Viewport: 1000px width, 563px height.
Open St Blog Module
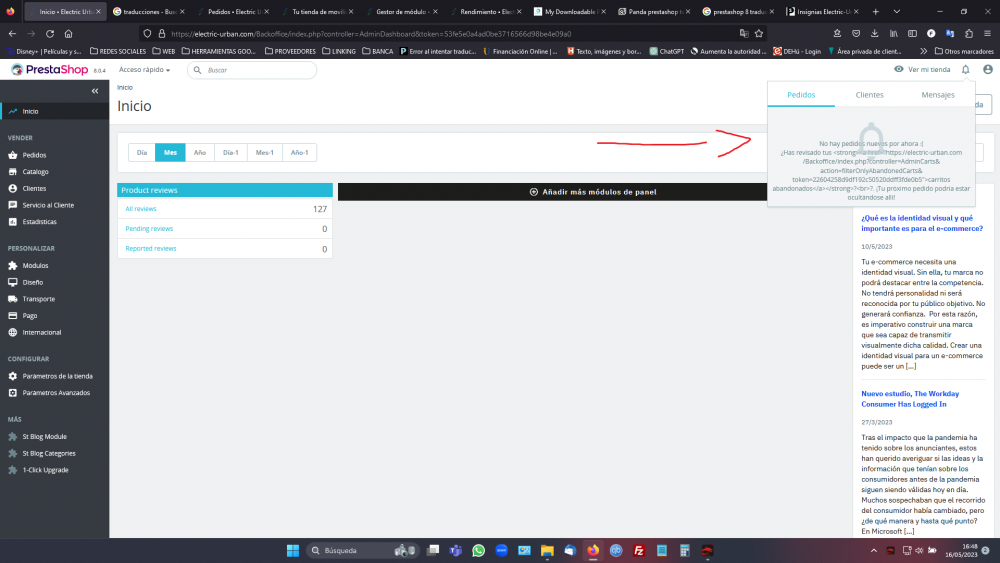[x=44, y=436]
